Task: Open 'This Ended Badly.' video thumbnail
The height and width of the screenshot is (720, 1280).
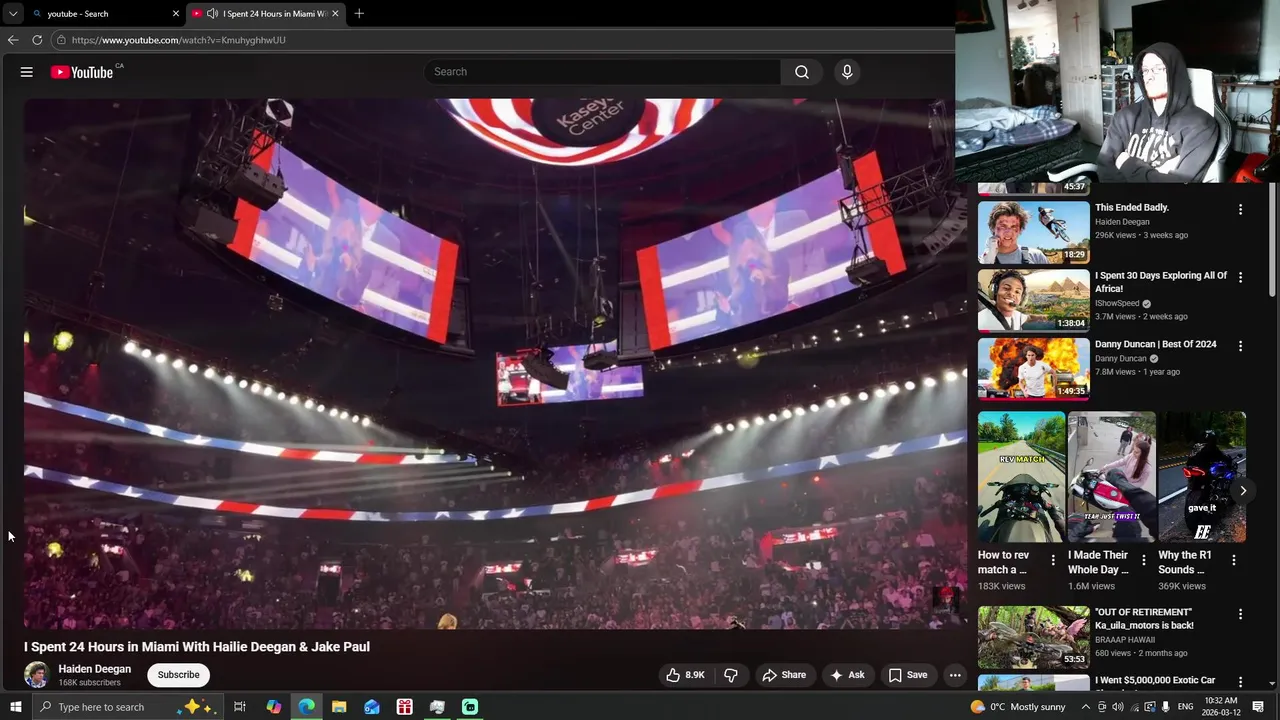Action: point(1033,232)
